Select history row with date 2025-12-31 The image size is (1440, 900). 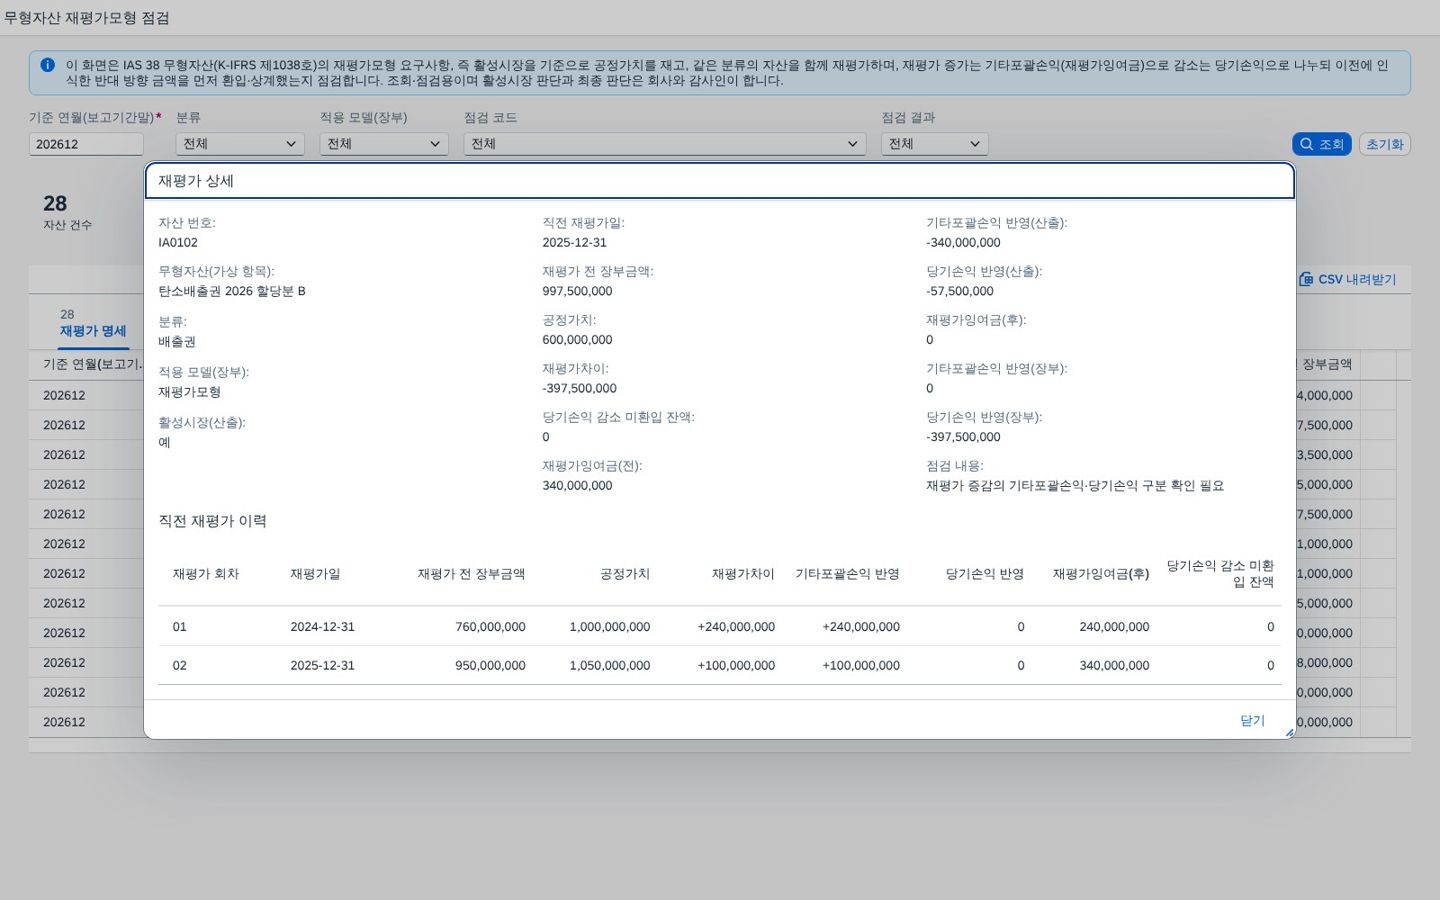point(719,665)
